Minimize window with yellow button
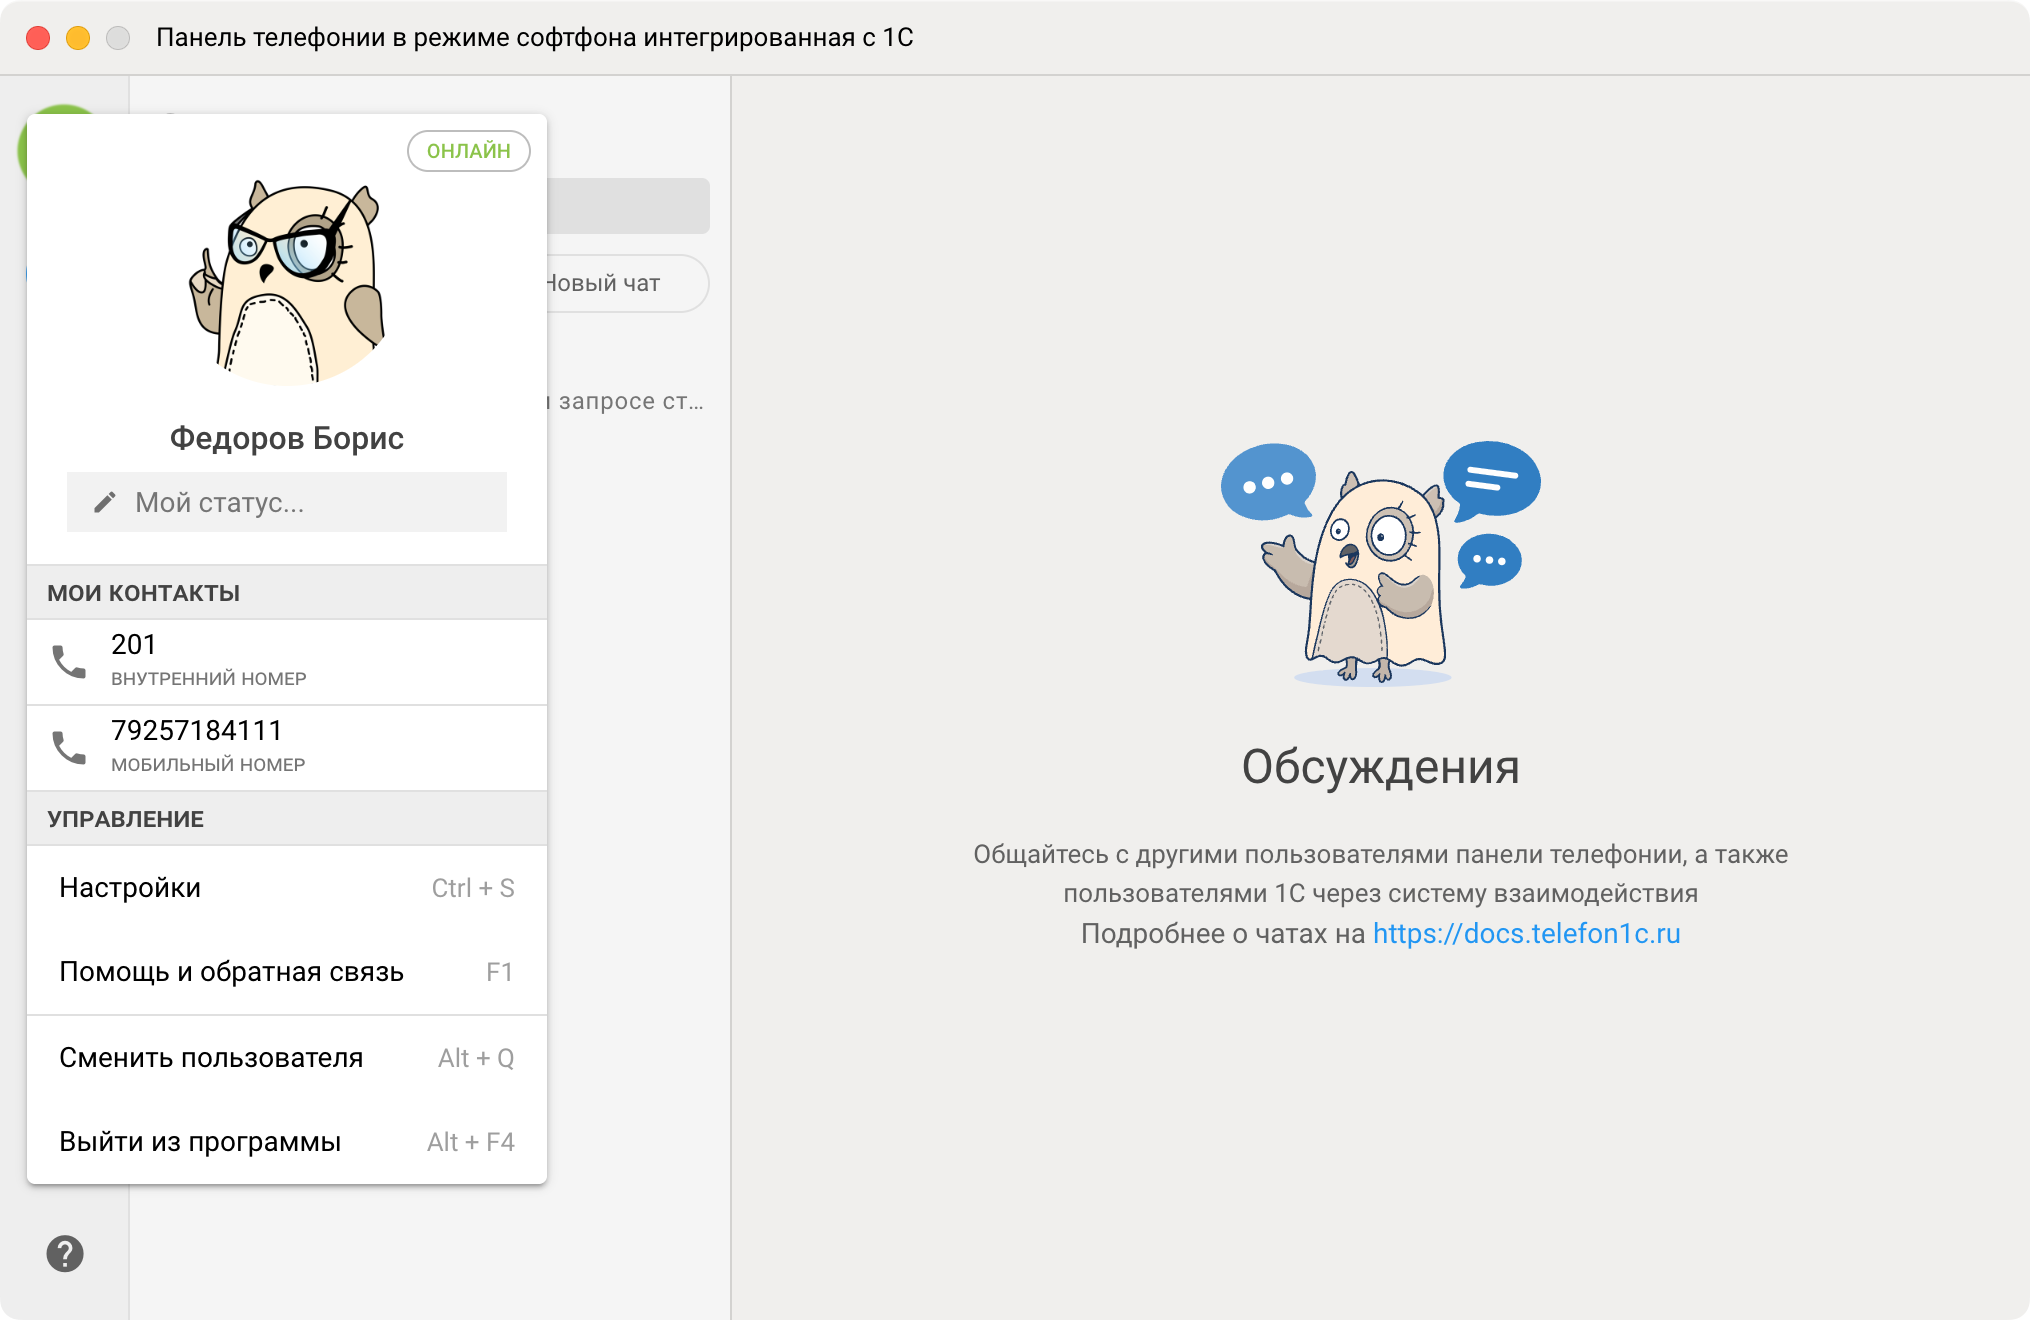Image resolution: width=2030 pixels, height=1320 pixels. coord(78,38)
